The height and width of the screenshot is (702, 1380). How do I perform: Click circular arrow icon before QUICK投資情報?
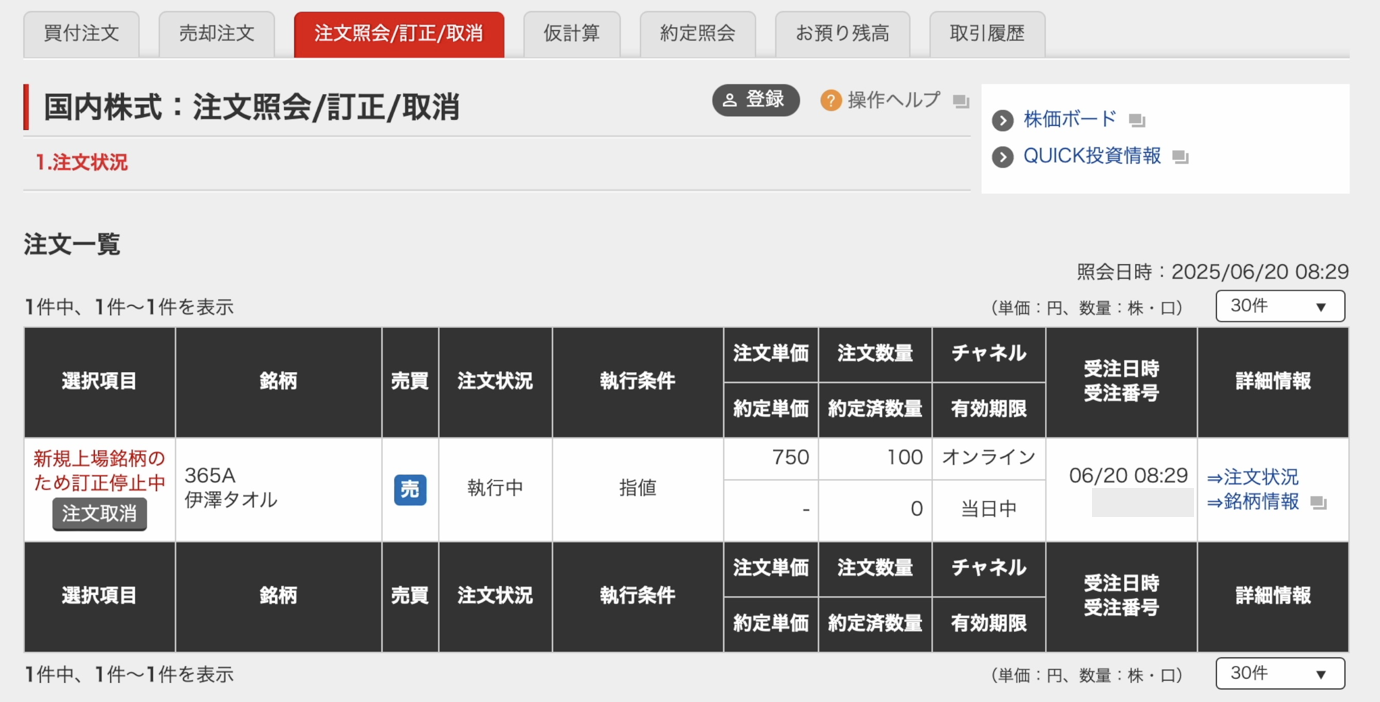[1002, 156]
